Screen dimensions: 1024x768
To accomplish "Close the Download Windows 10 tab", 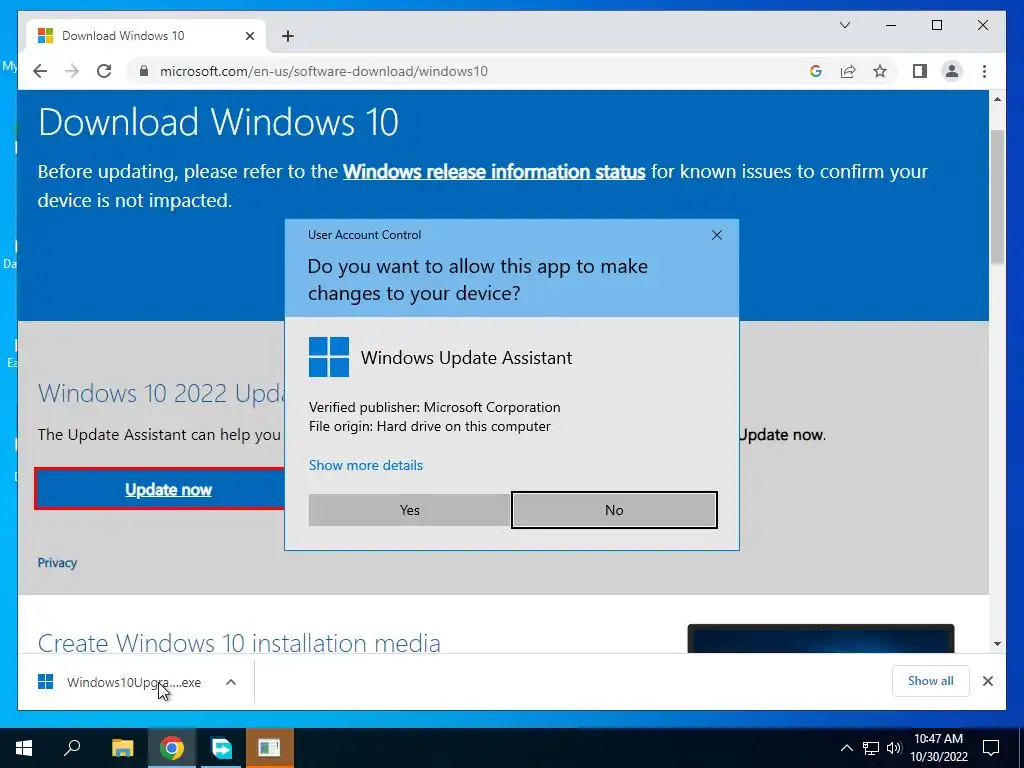I will click(249, 36).
